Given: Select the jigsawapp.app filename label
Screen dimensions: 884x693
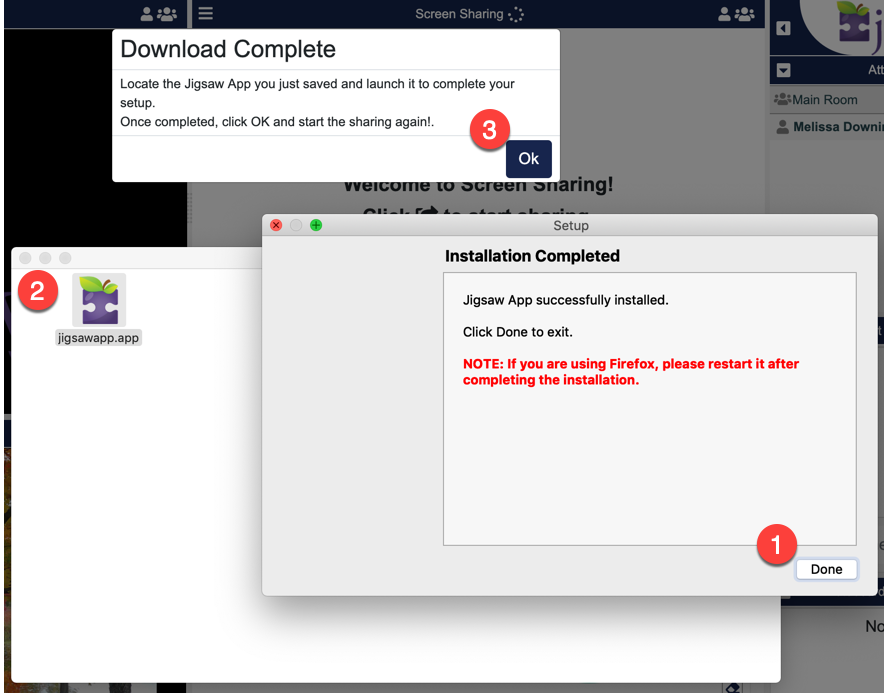Looking at the screenshot, I should (x=99, y=338).
